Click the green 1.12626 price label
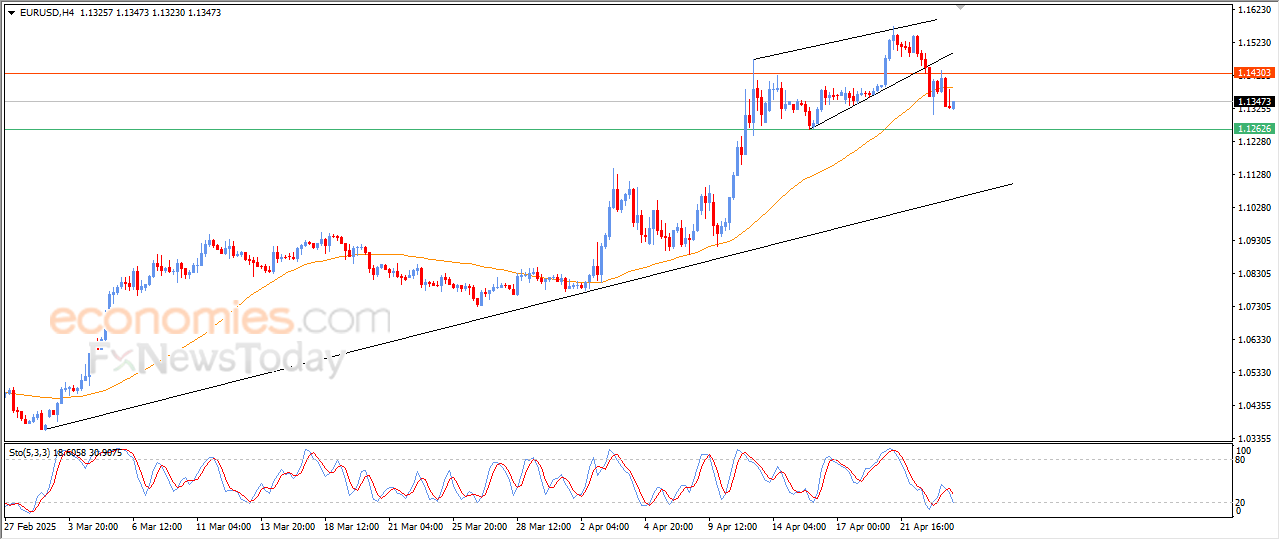Screen dimensions: 1280x540 click(x=1254, y=129)
